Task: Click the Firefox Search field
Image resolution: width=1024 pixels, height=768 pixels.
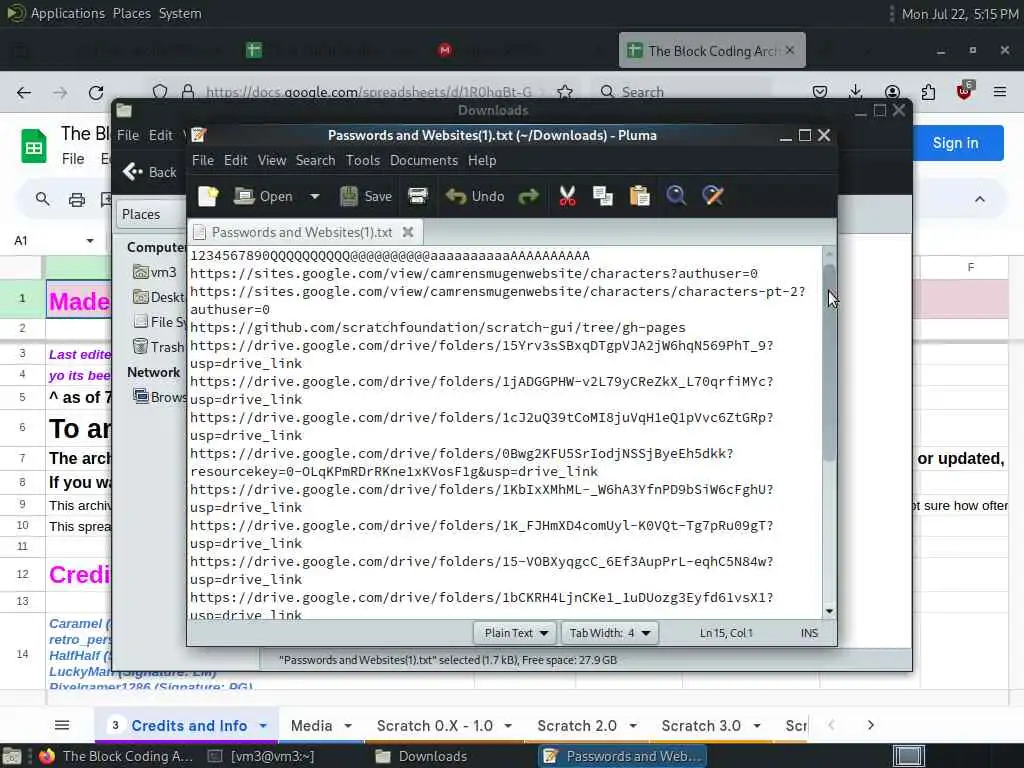Action: tap(681, 92)
